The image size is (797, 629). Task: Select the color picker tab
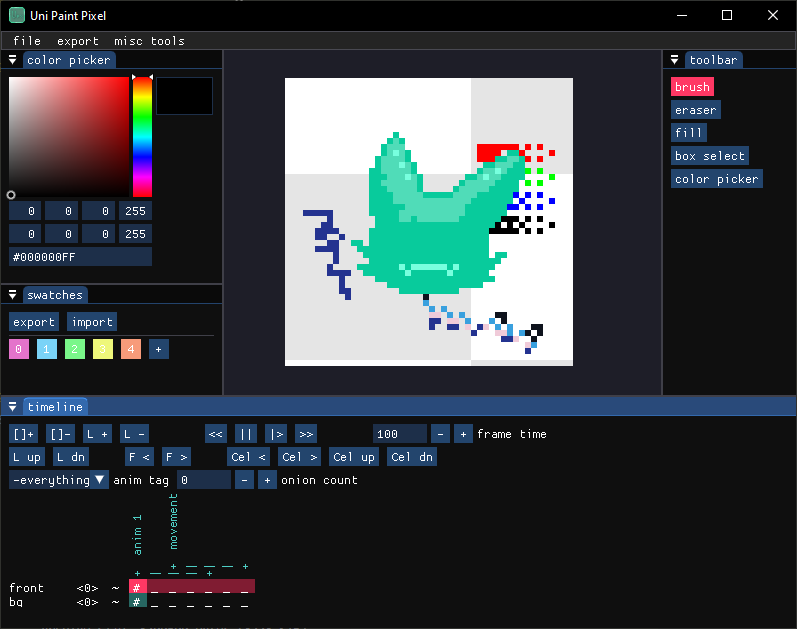pyautogui.click(x=69, y=60)
